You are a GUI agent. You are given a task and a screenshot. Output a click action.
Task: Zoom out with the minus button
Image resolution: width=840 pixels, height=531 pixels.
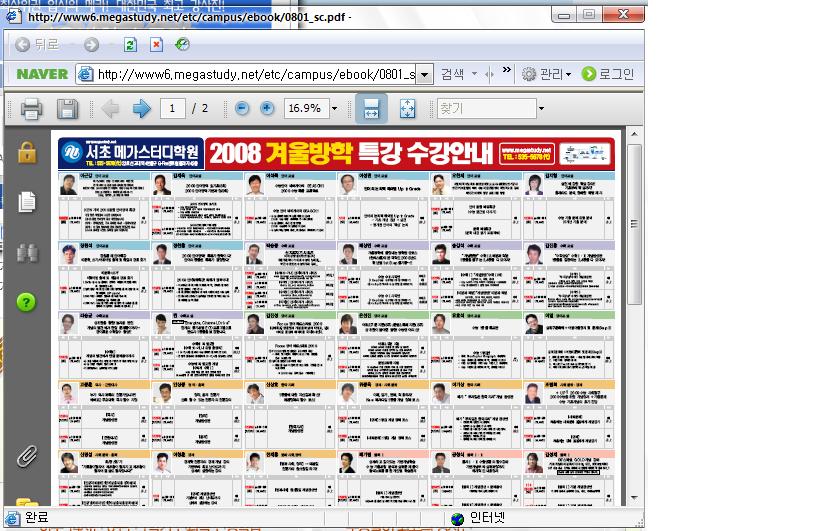coord(242,109)
